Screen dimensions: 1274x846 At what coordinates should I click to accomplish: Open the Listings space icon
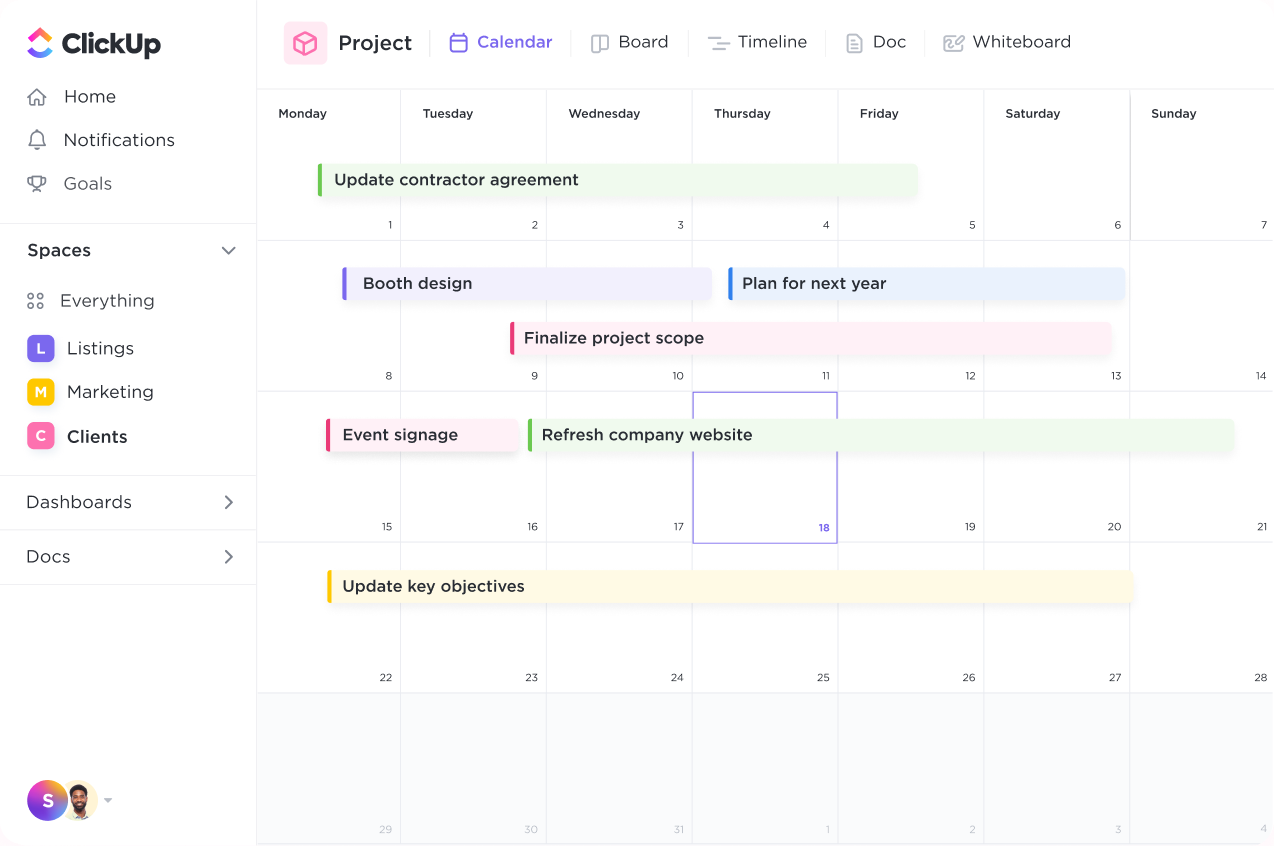coord(40,348)
